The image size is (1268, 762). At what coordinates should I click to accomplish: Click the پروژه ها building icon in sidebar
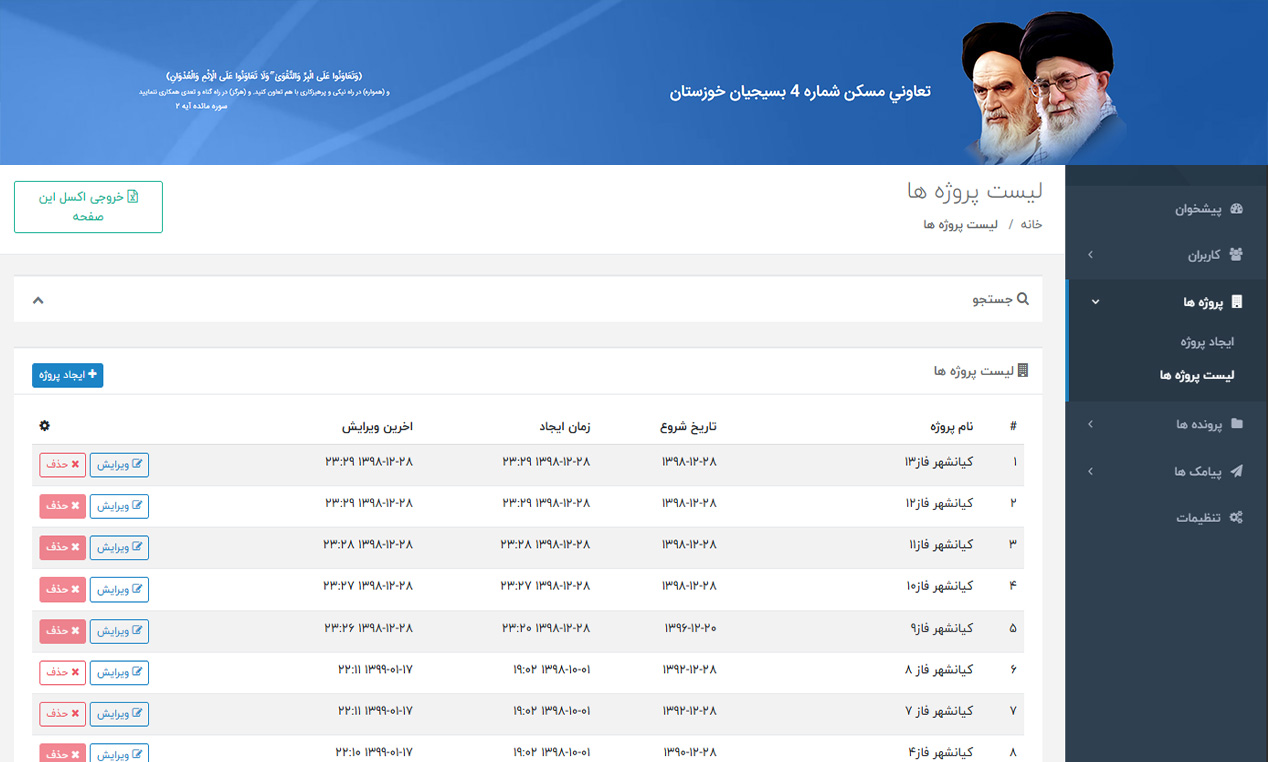tap(1237, 301)
